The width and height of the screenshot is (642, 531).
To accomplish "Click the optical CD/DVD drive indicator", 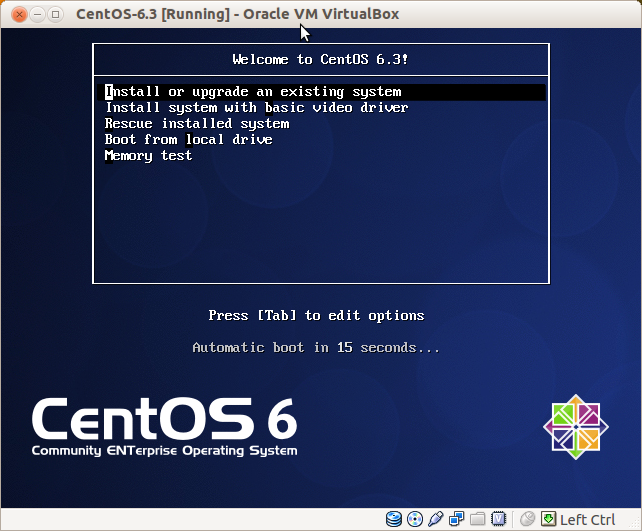I will click(x=415, y=519).
